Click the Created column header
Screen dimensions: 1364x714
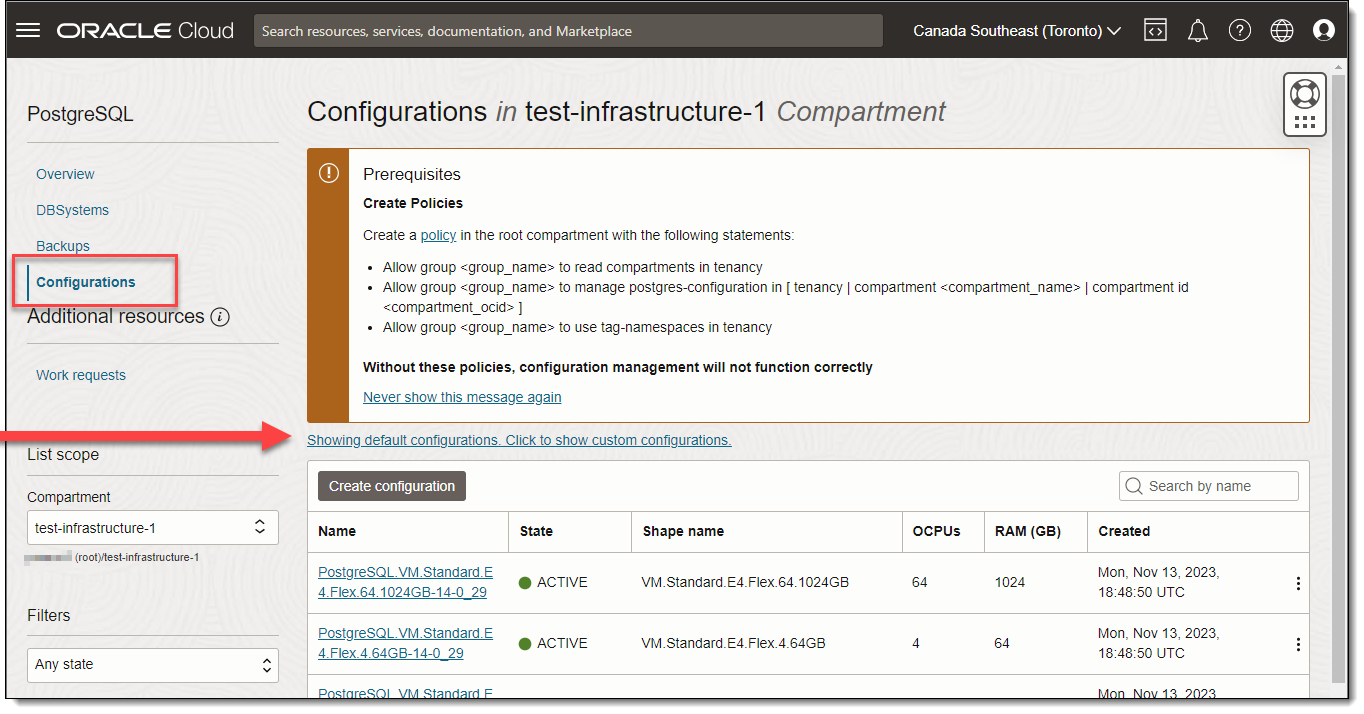pos(1124,531)
